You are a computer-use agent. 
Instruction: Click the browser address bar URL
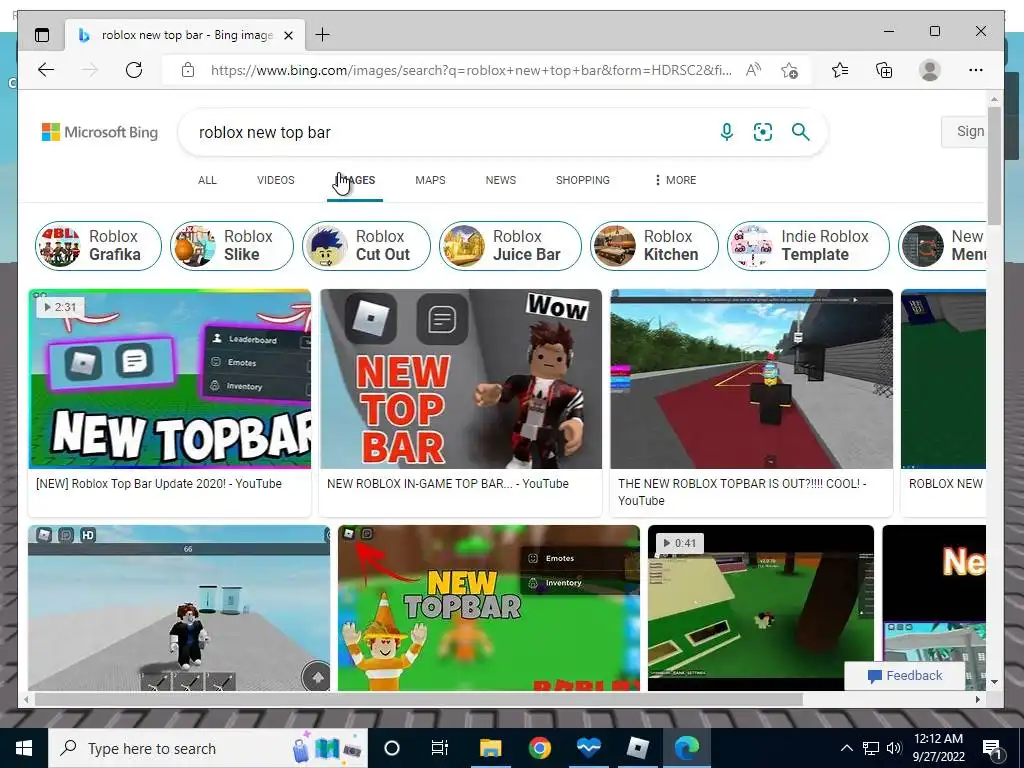click(470, 70)
